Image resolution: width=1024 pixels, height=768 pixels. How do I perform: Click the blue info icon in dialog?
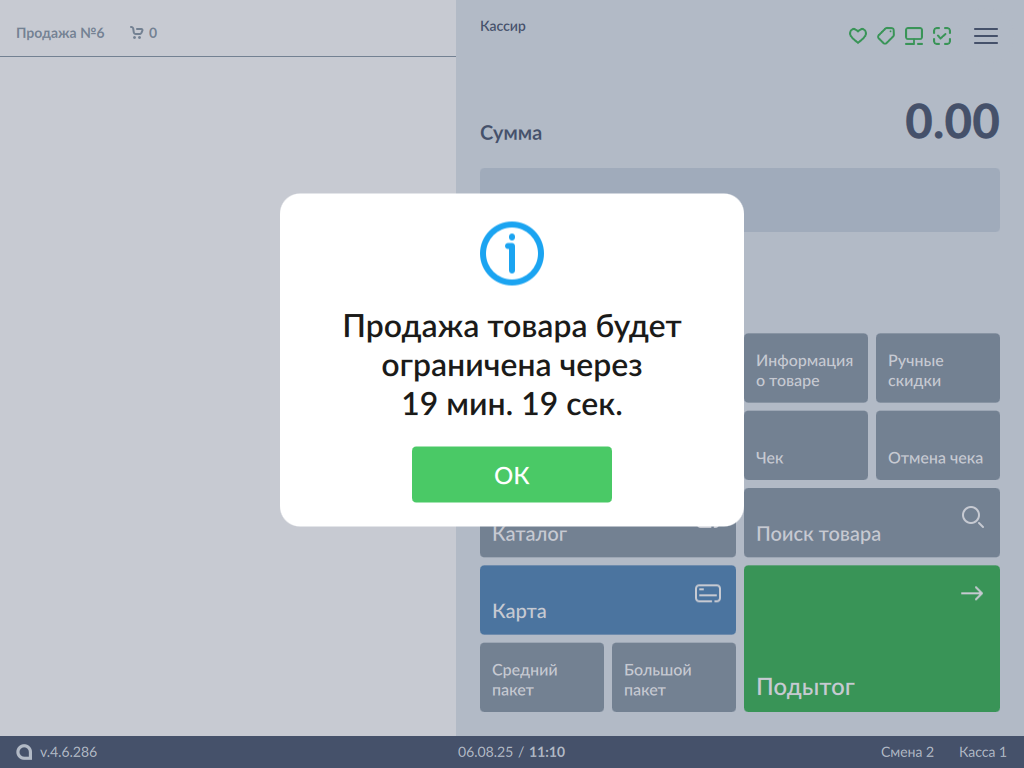pyautogui.click(x=512, y=254)
